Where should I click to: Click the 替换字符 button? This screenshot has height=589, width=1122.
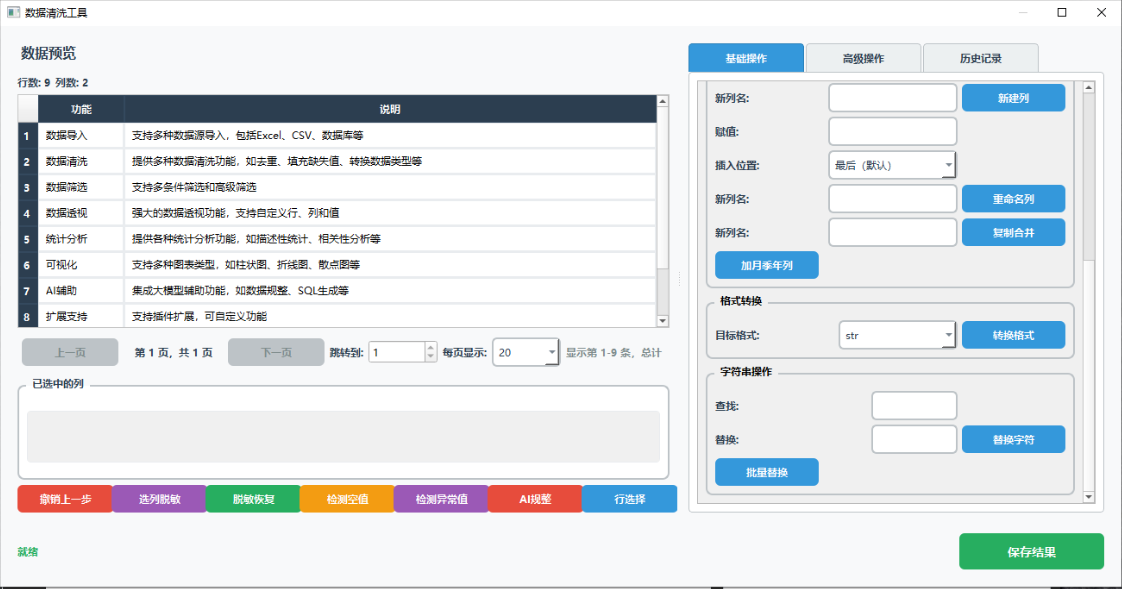(x=1013, y=439)
